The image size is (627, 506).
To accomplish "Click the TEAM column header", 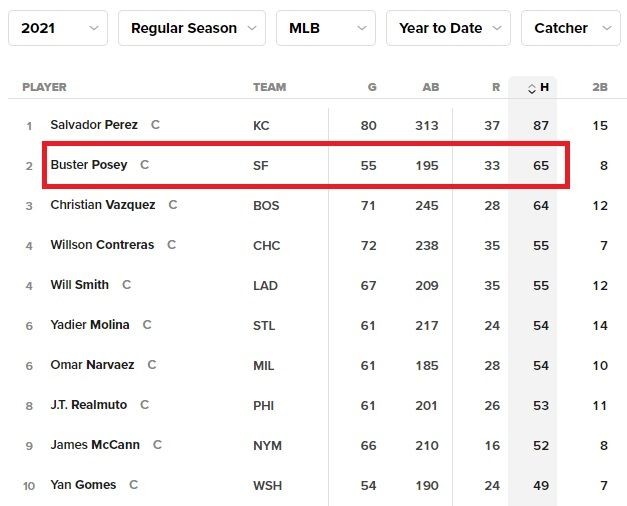I will click(269, 87).
